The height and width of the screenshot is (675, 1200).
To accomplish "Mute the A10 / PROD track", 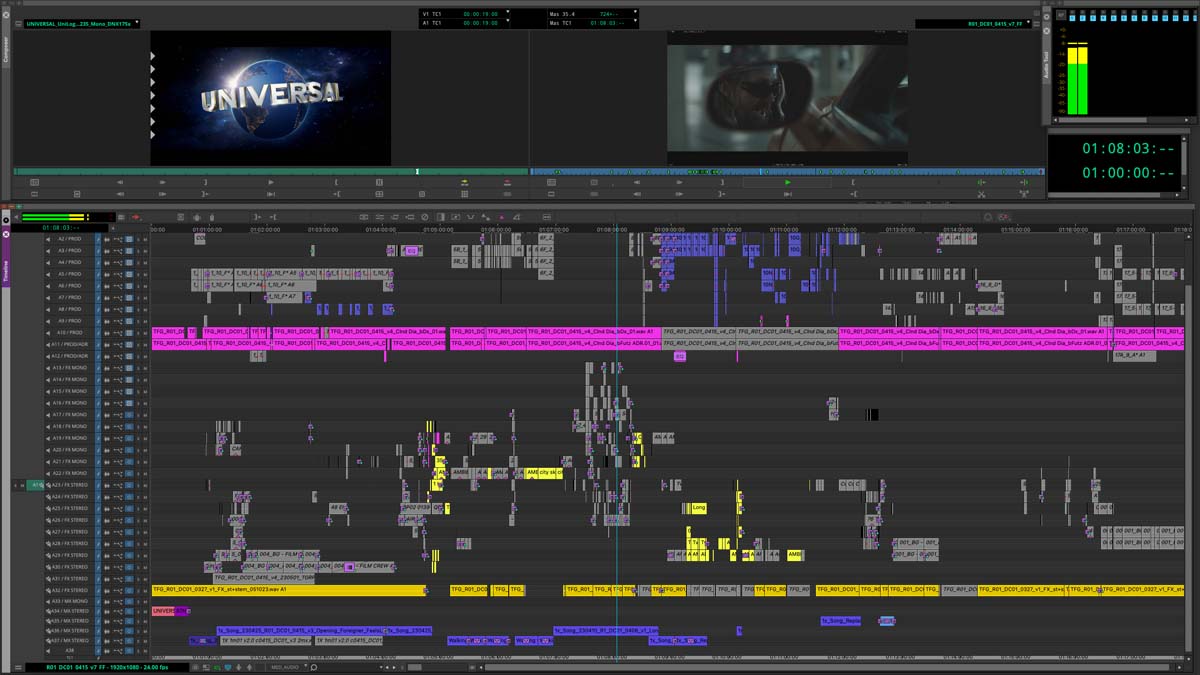I will coord(145,332).
